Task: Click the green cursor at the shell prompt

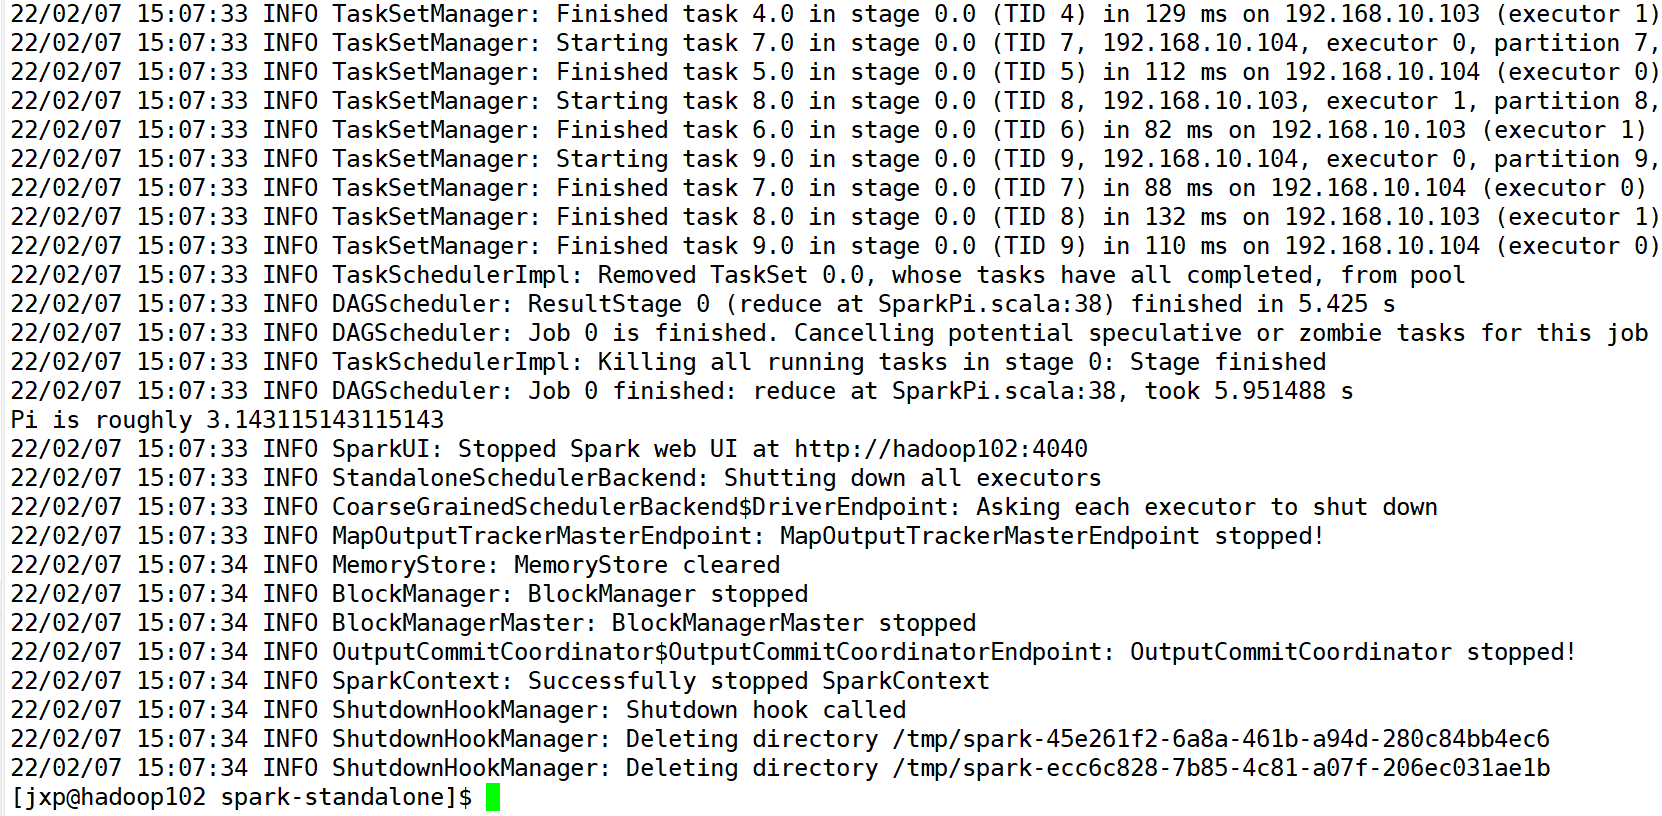Action: click(492, 797)
